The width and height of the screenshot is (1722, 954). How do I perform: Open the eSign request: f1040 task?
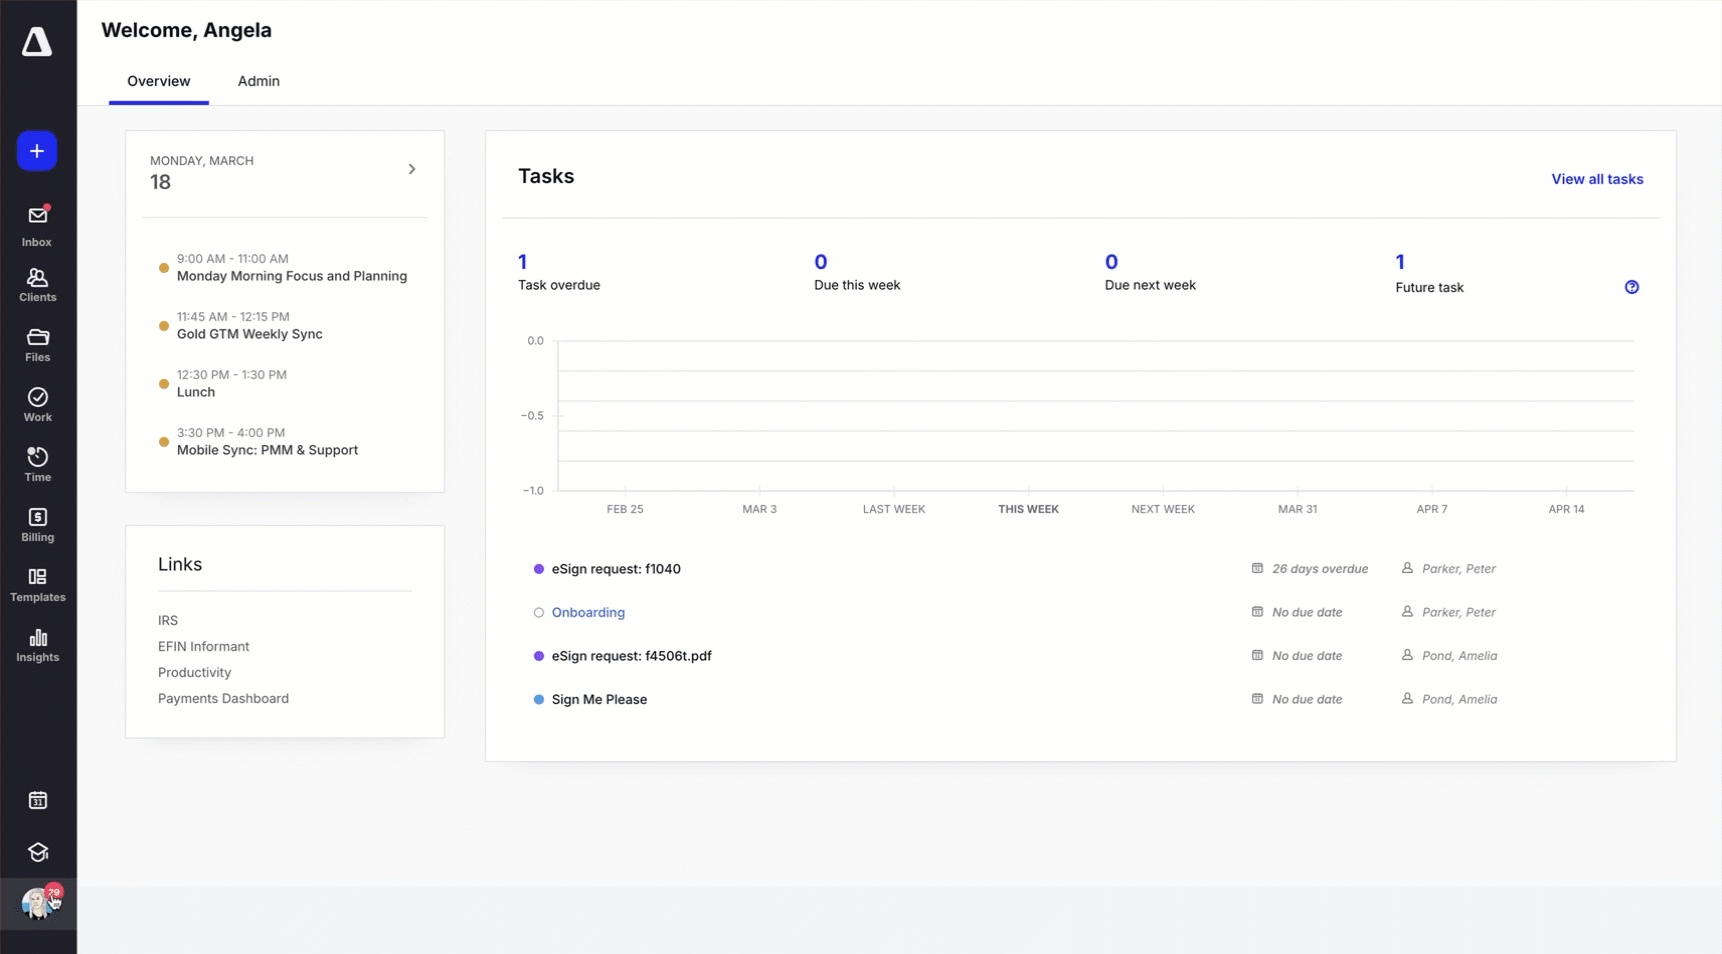[616, 569]
